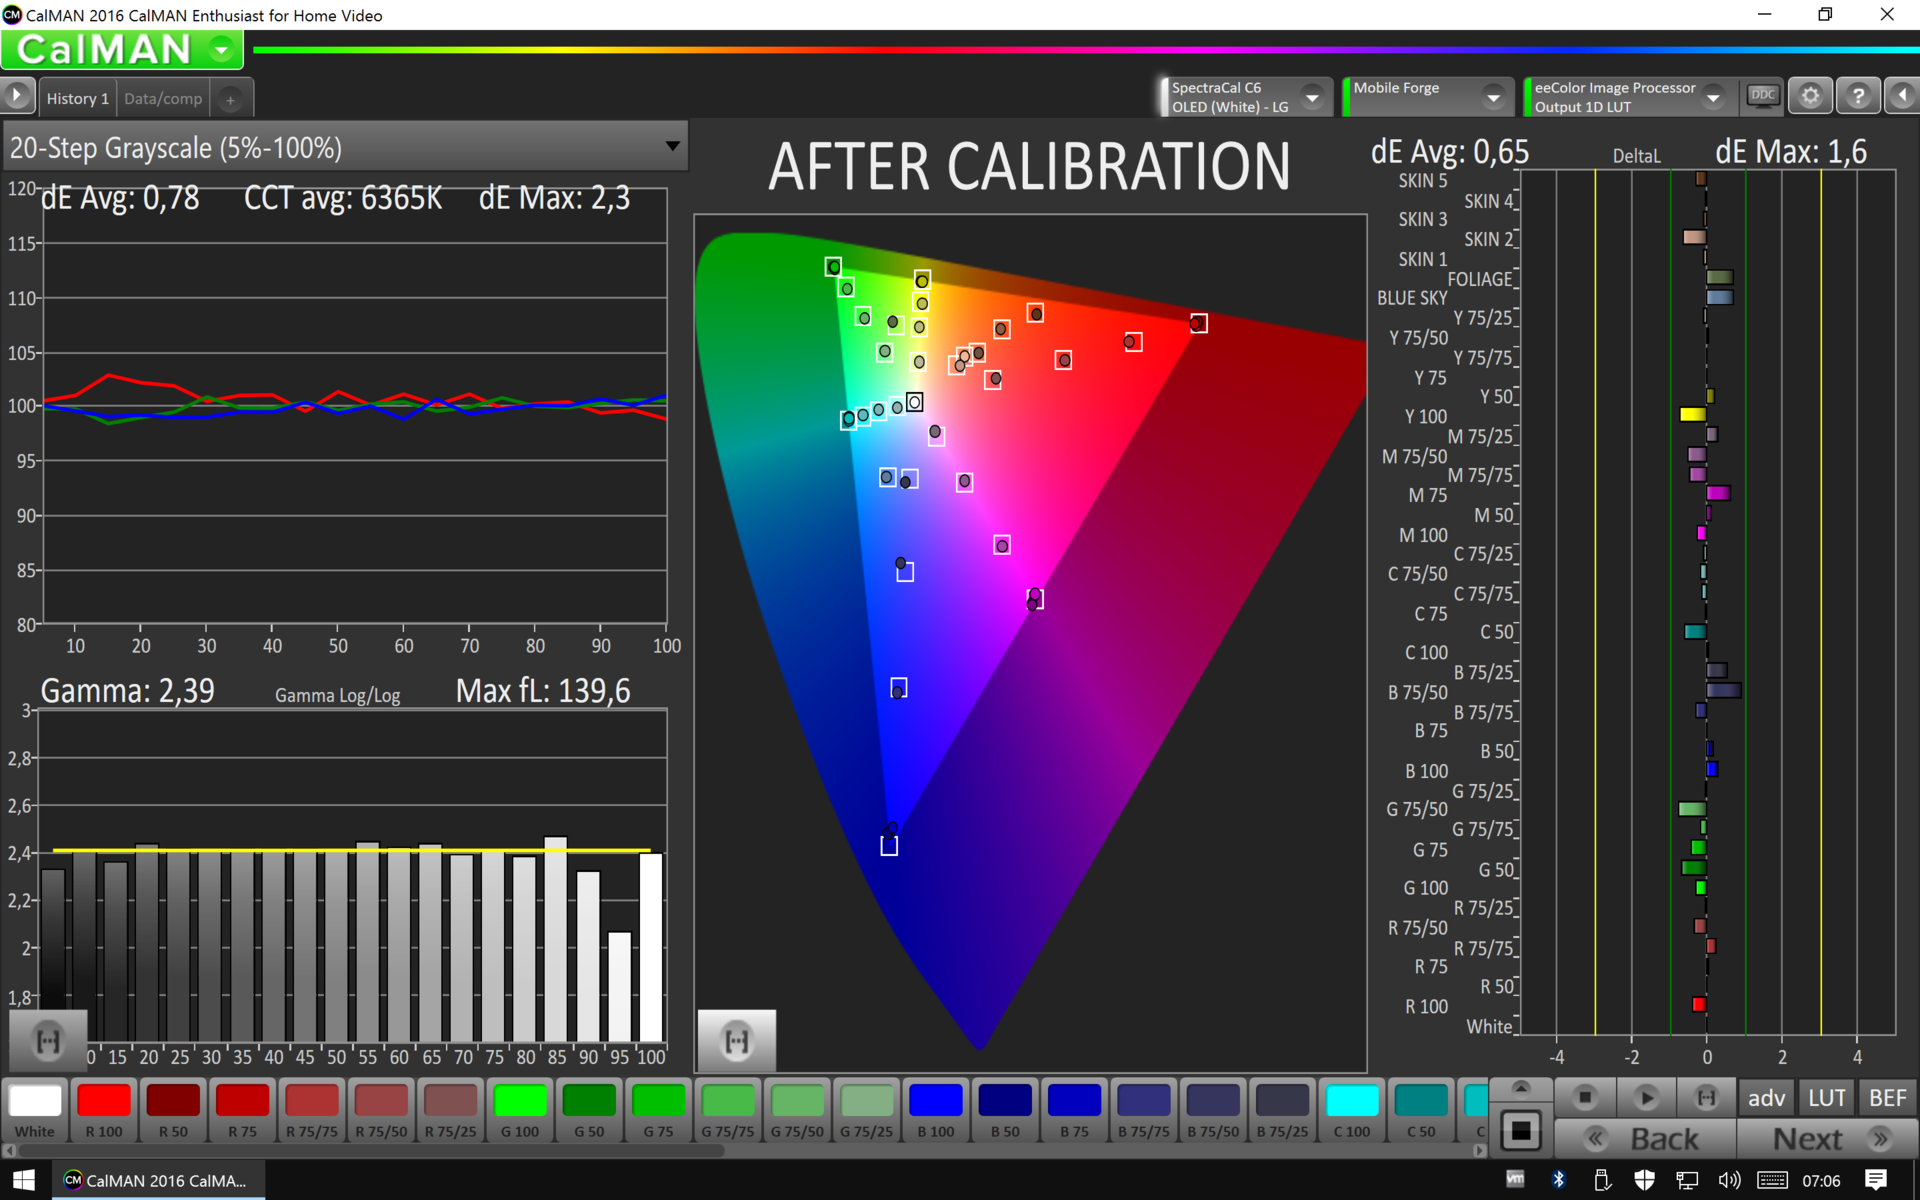Click zoom icon under CIE chart
This screenshot has width=1920, height=1200.
[x=737, y=1041]
